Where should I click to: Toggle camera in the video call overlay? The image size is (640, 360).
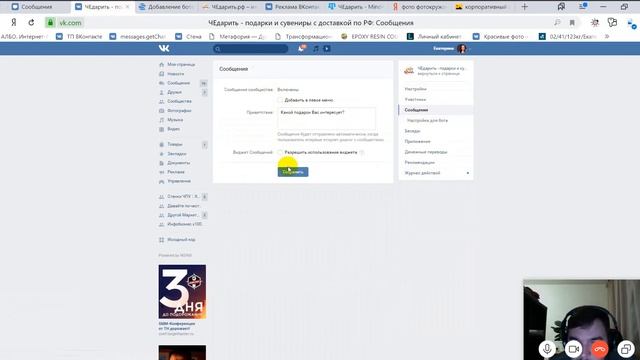pyautogui.click(x=574, y=349)
